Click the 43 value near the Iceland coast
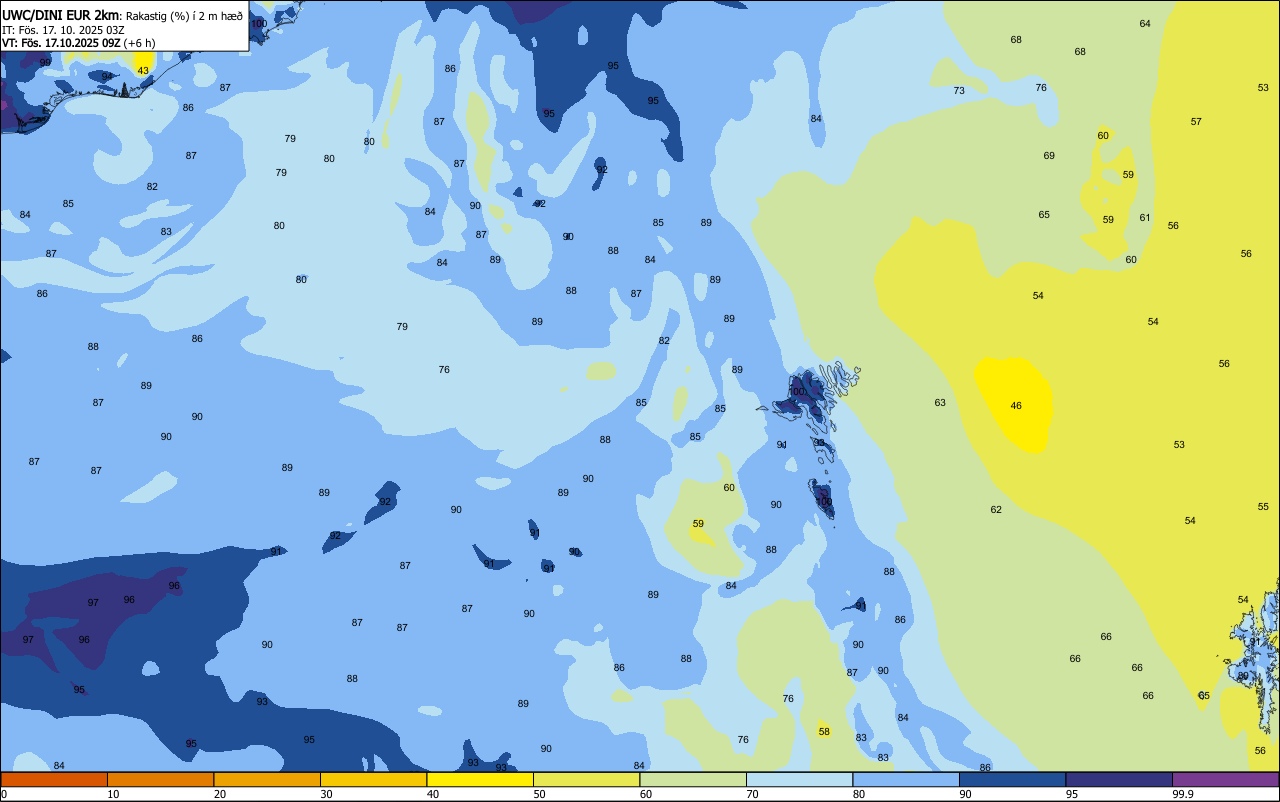This screenshot has height=802, width=1280. 143,71
